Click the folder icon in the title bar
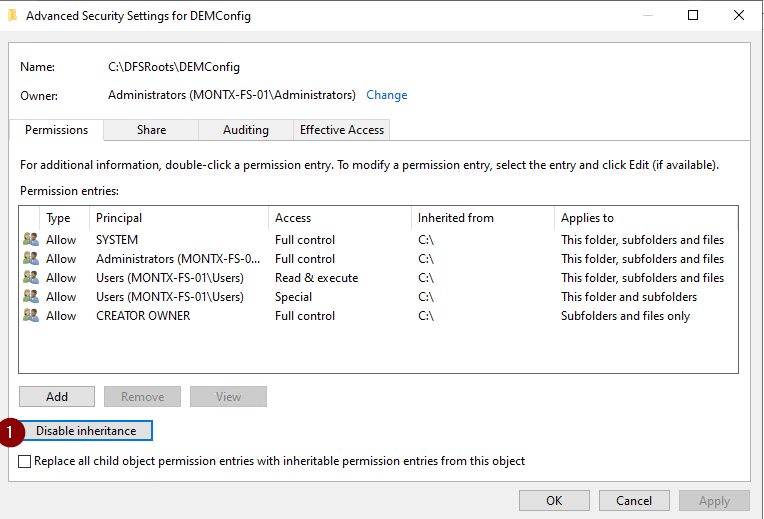 click(12, 16)
